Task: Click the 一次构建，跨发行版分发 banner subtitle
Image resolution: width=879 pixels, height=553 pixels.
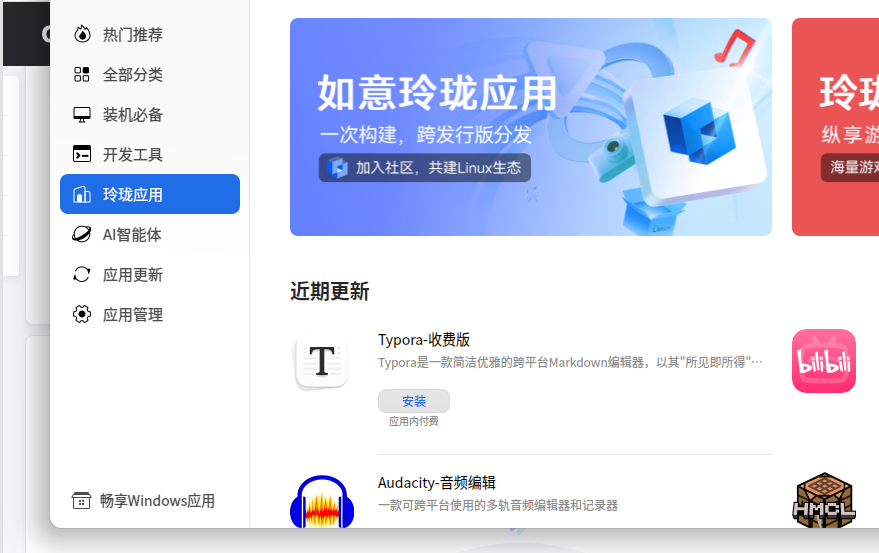Action: (425, 135)
